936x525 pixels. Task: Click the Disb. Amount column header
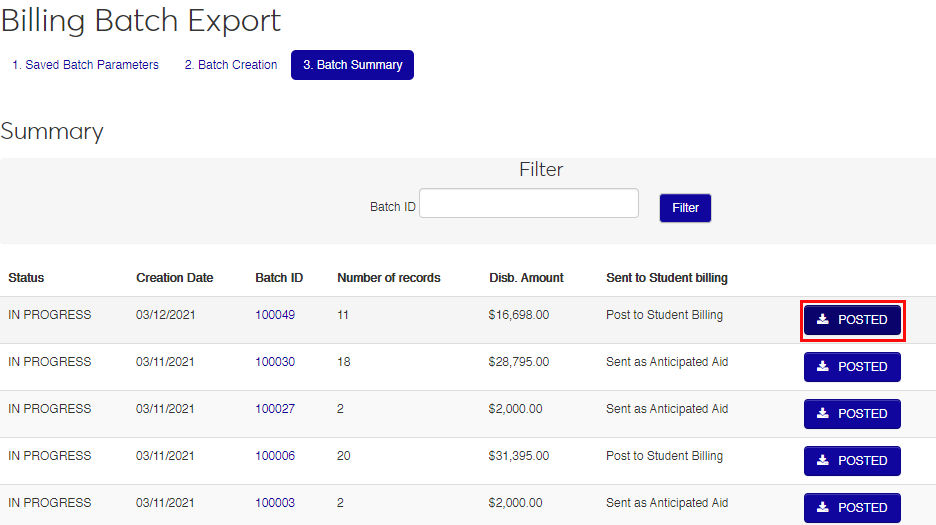[x=526, y=278]
